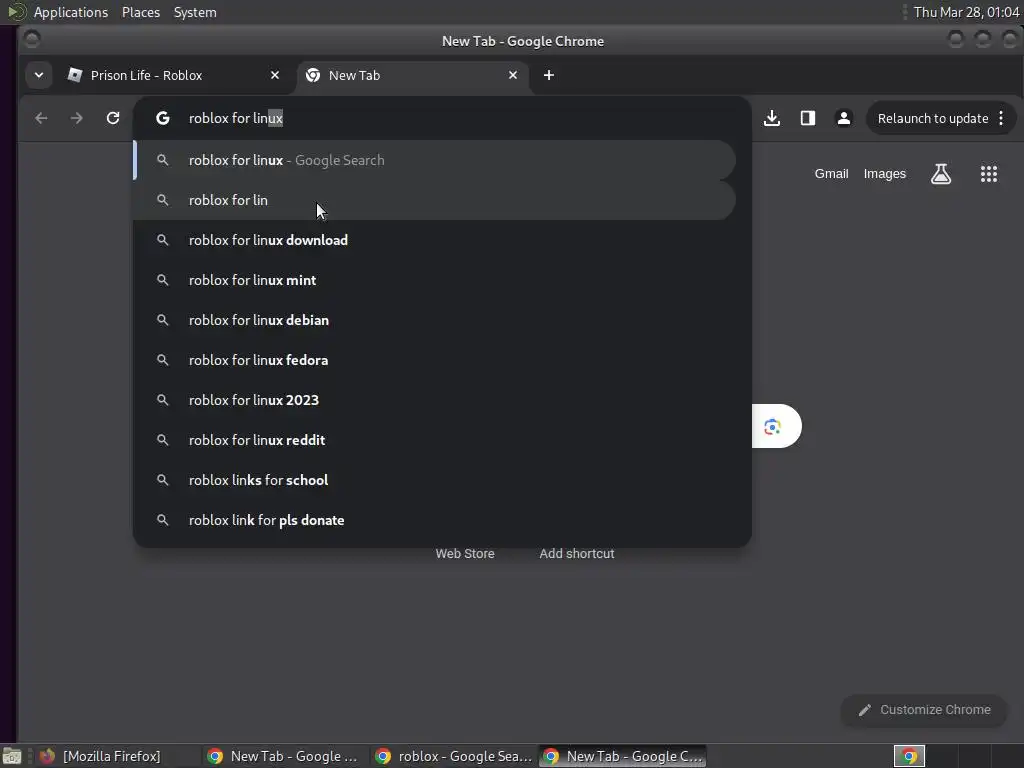Choose suggestion 'roblox for linux mint'
Screen dimensions: 1024x768
pos(435,280)
